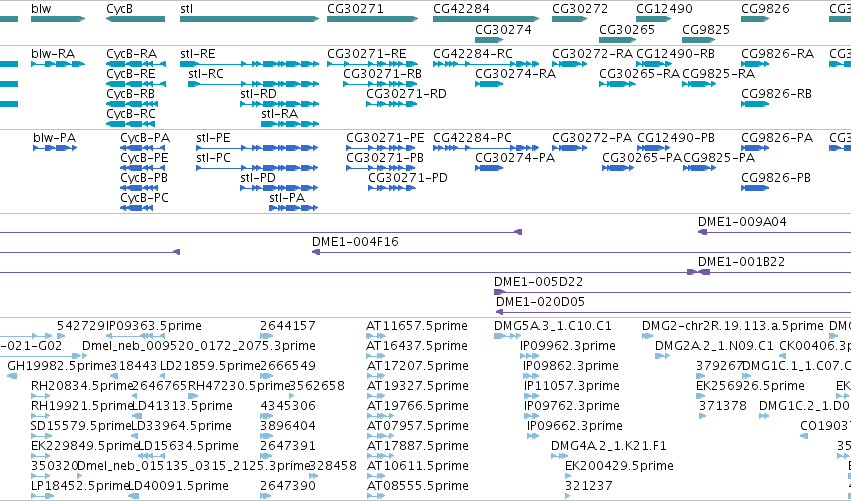The height and width of the screenshot is (501, 851).
Task: Click the stl-PD protein feature
Action: click(279, 188)
